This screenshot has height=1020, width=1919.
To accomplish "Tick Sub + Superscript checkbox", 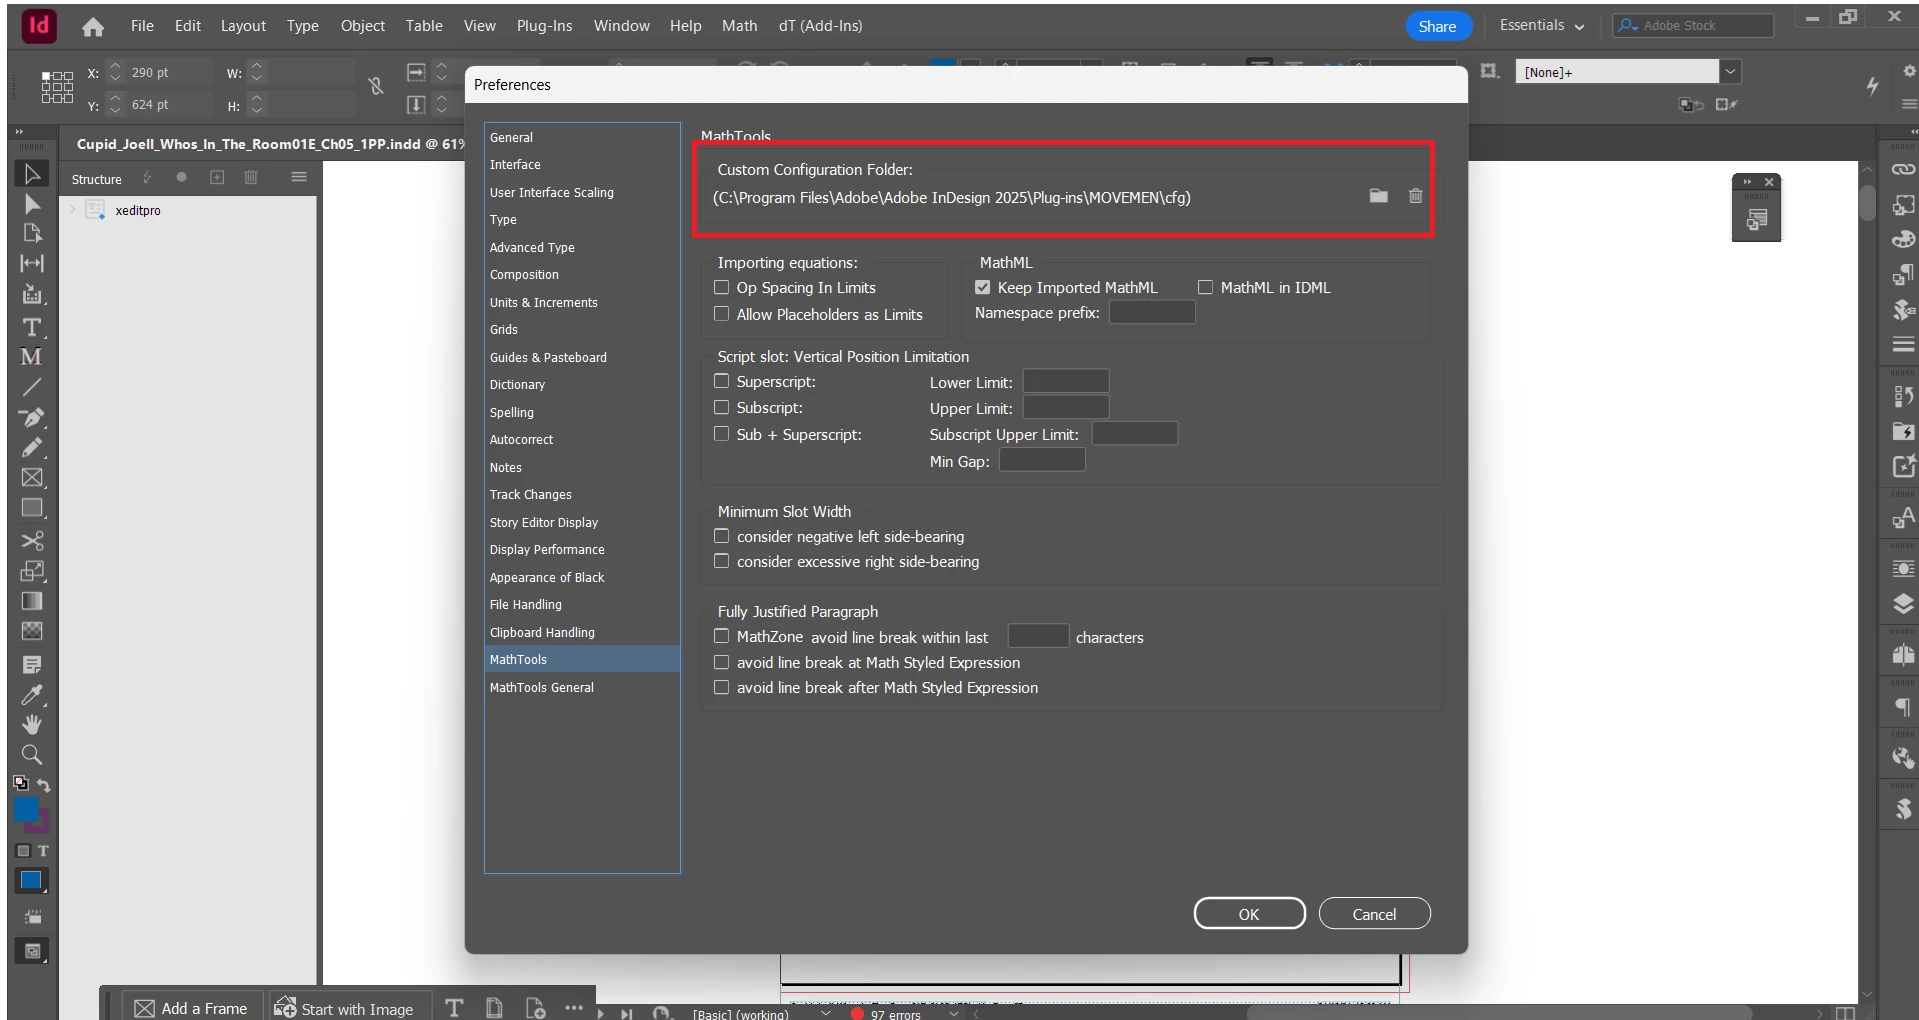I will [x=721, y=434].
